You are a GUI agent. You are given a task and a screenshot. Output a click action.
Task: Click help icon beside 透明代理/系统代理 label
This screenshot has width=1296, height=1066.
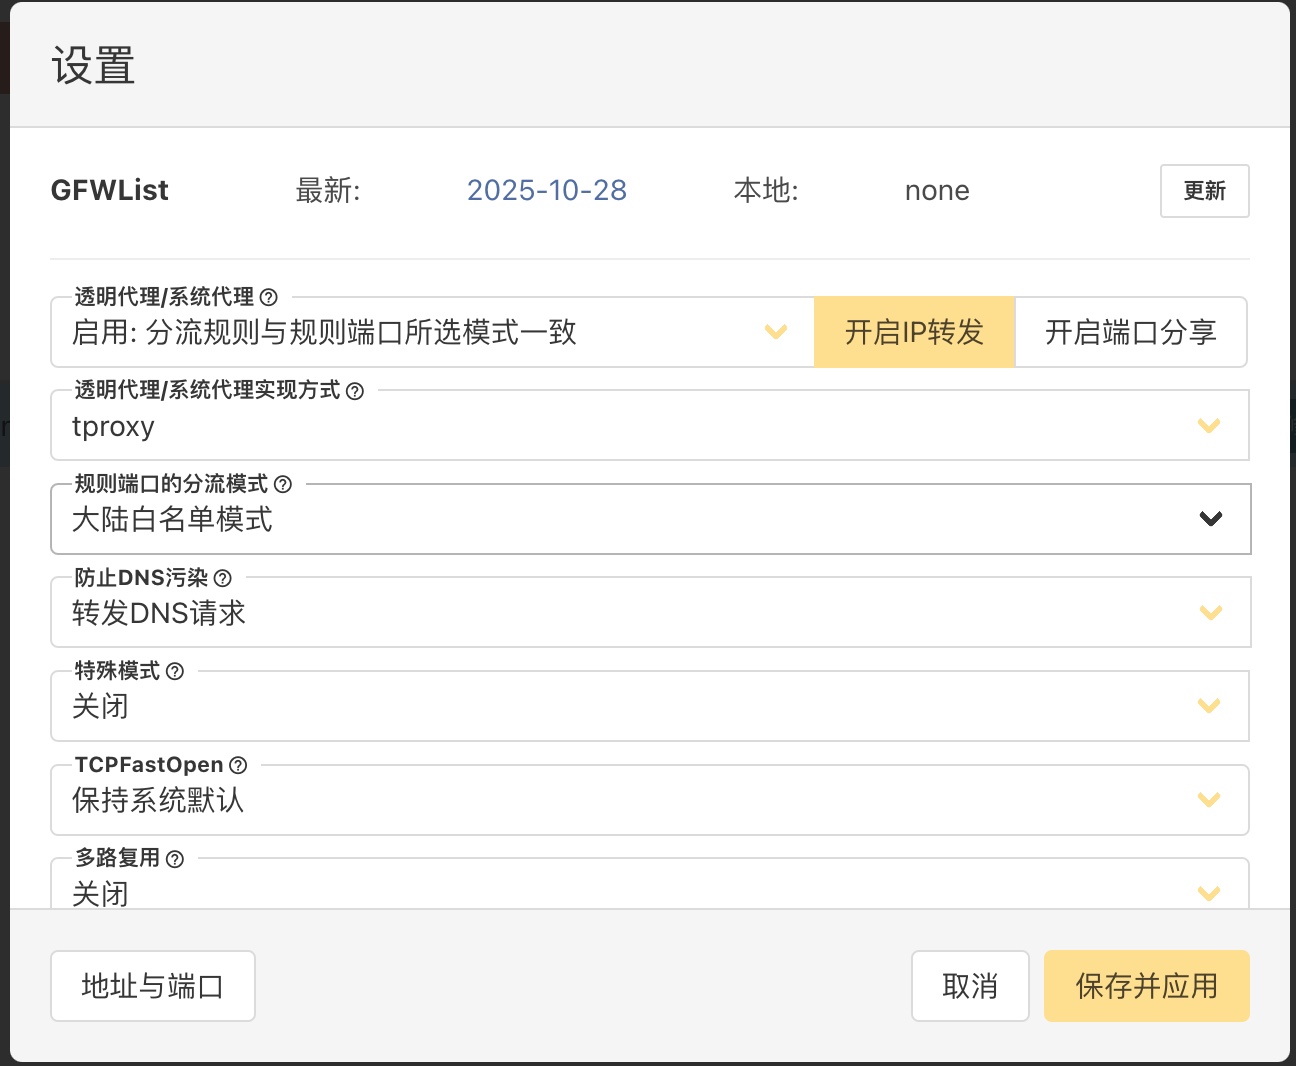[x=268, y=297]
